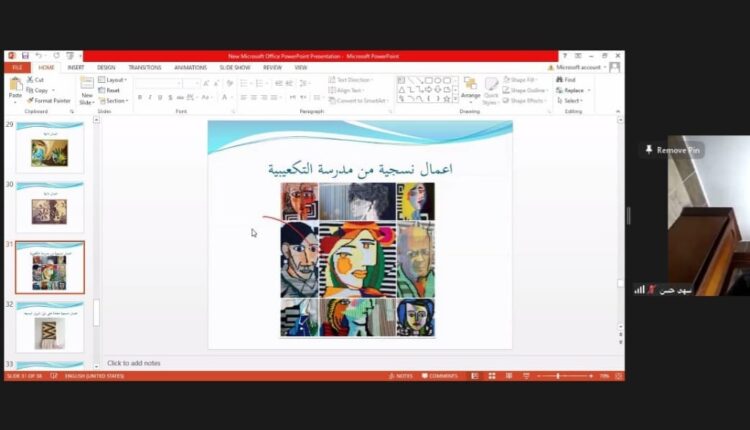
Task: Open the Transitions ribbon tab
Action: pyautogui.click(x=144, y=67)
